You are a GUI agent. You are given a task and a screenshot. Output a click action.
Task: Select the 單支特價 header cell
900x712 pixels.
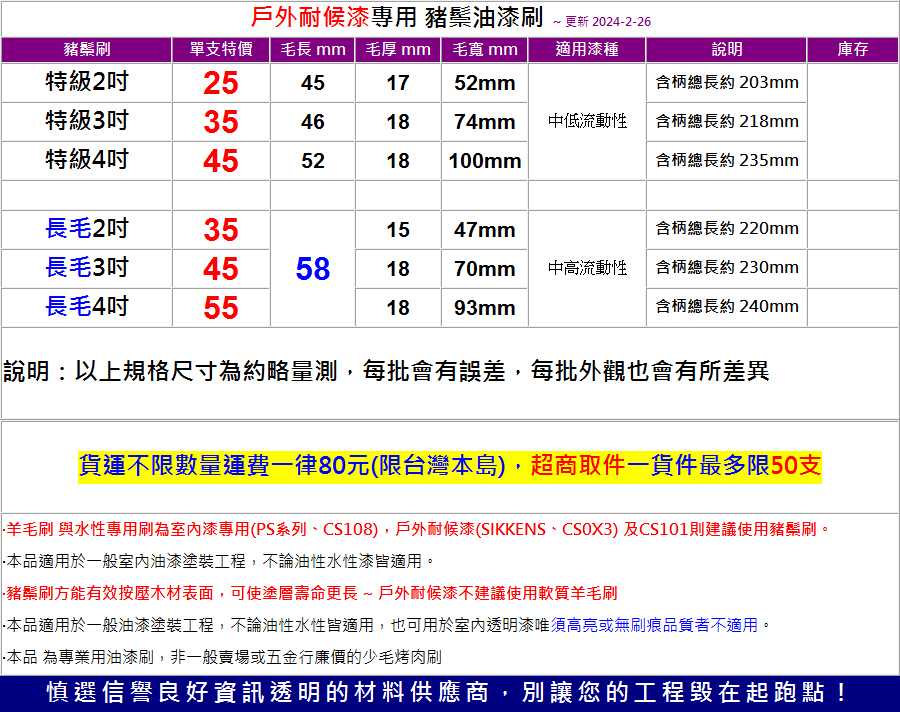coord(221,49)
